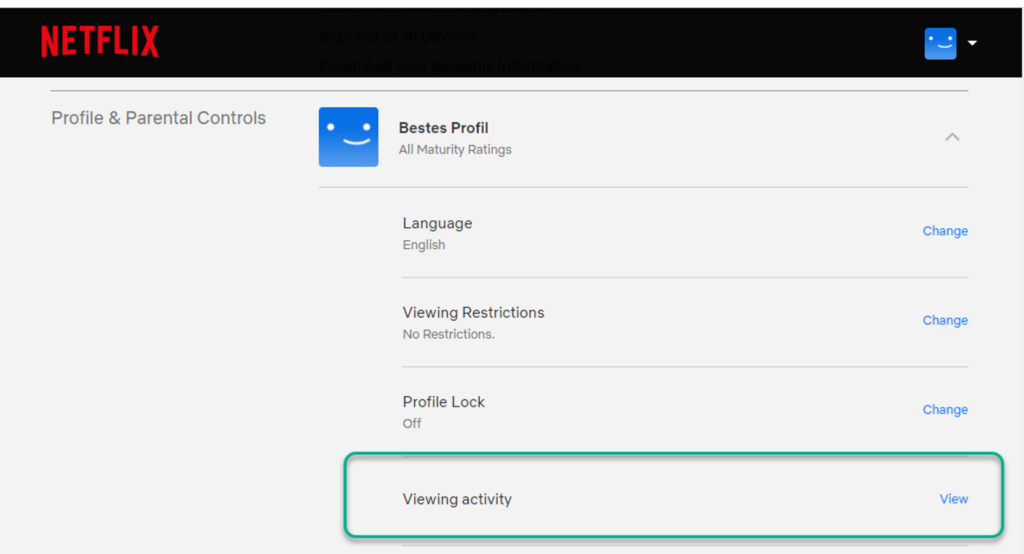The width and height of the screenshot is (1024, 554).
Task: Click the No Restrictions status text
Action: (x=448, y=334)
